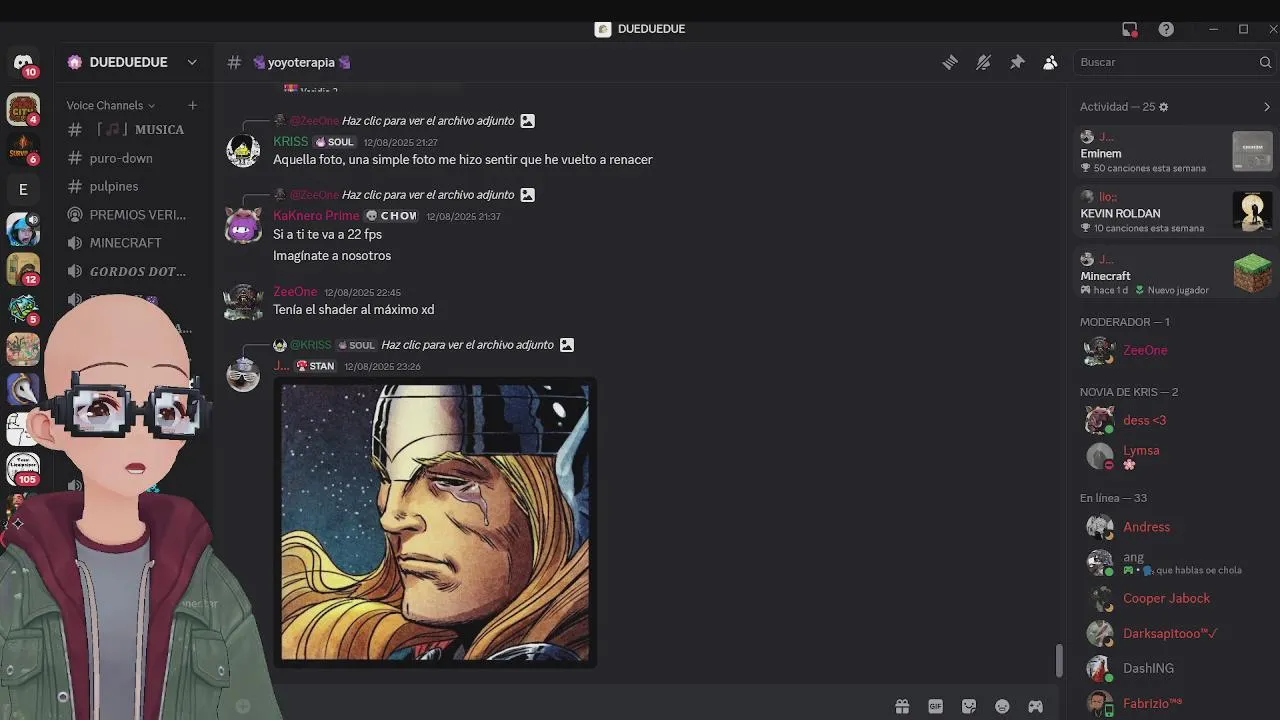Open the gift icon in message bar
The width and height of the screenshot is (1280, 720).
pyautogui.click(x=902, y=706)
